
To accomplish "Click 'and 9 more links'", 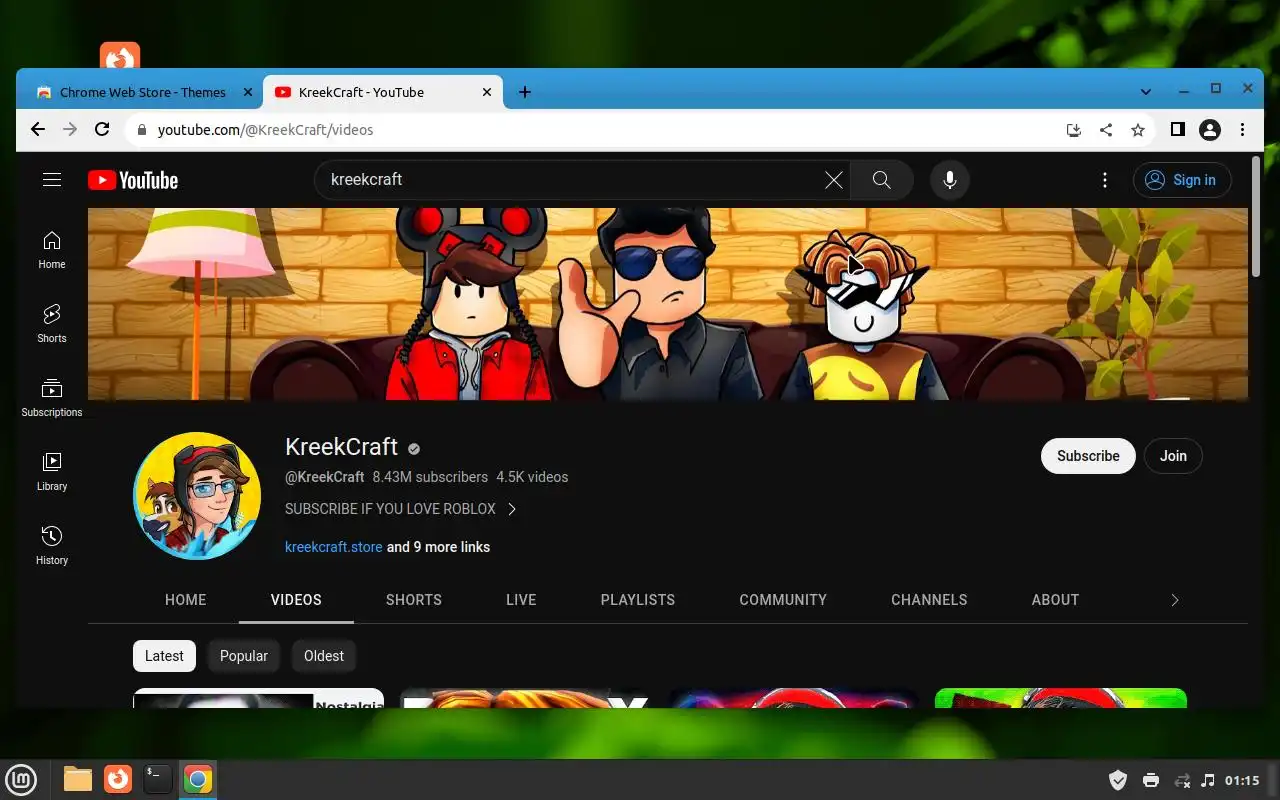I will [438, 547].
